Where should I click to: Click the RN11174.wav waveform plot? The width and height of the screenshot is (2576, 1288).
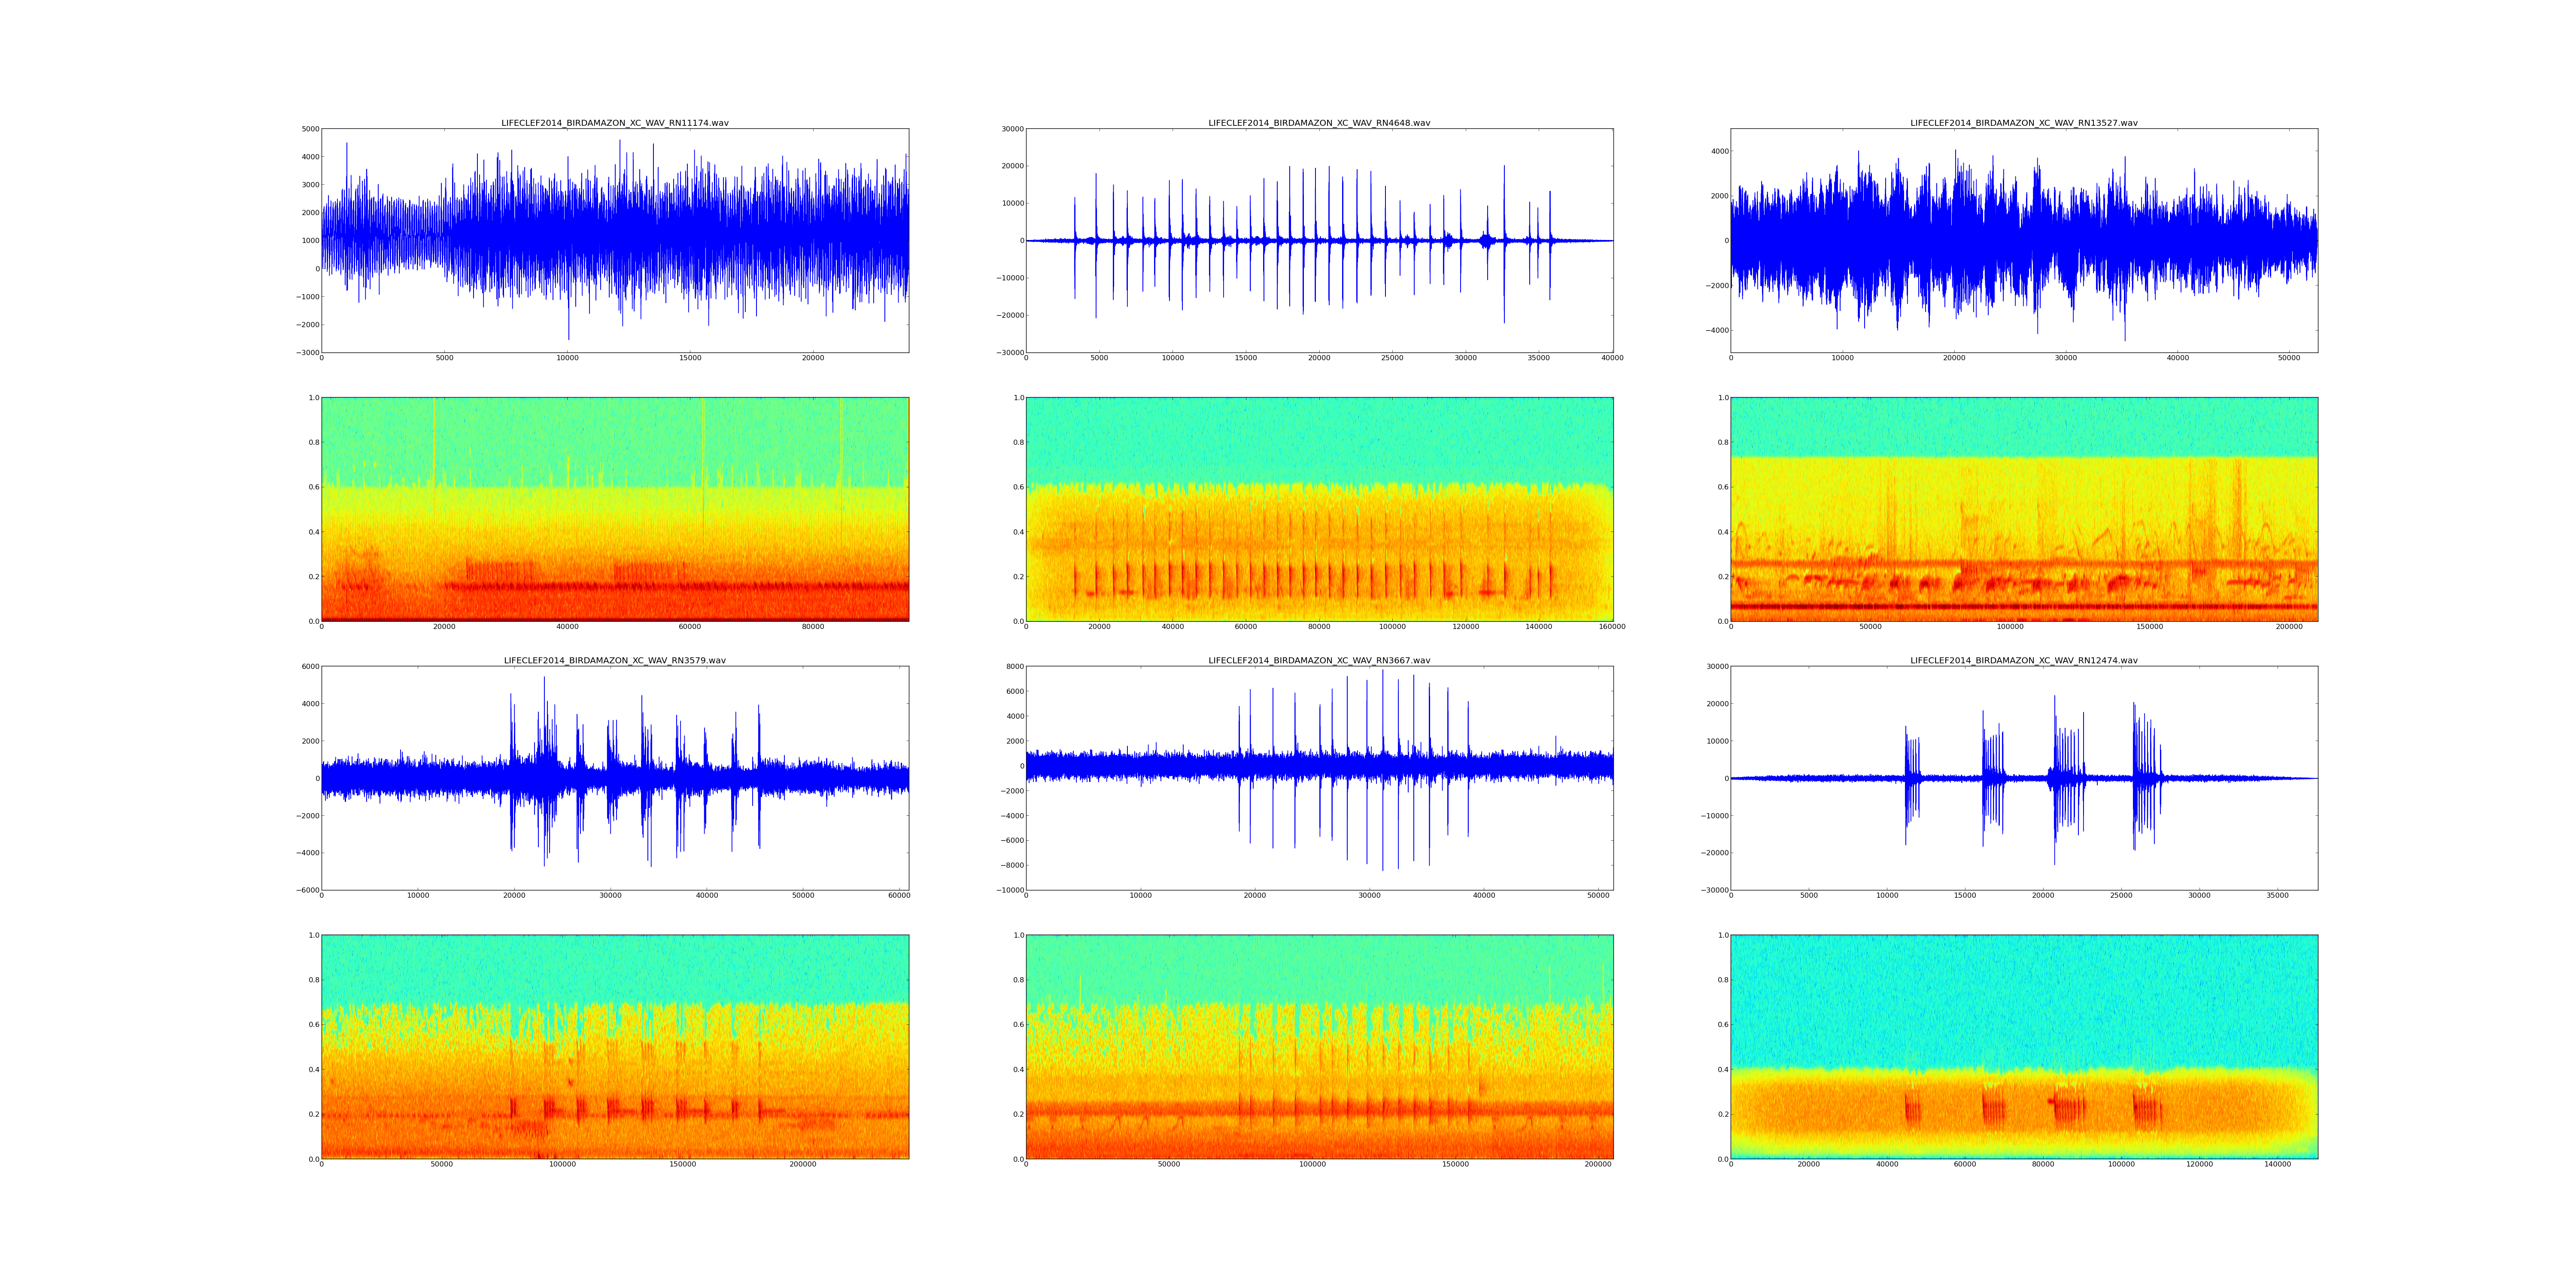614,240
